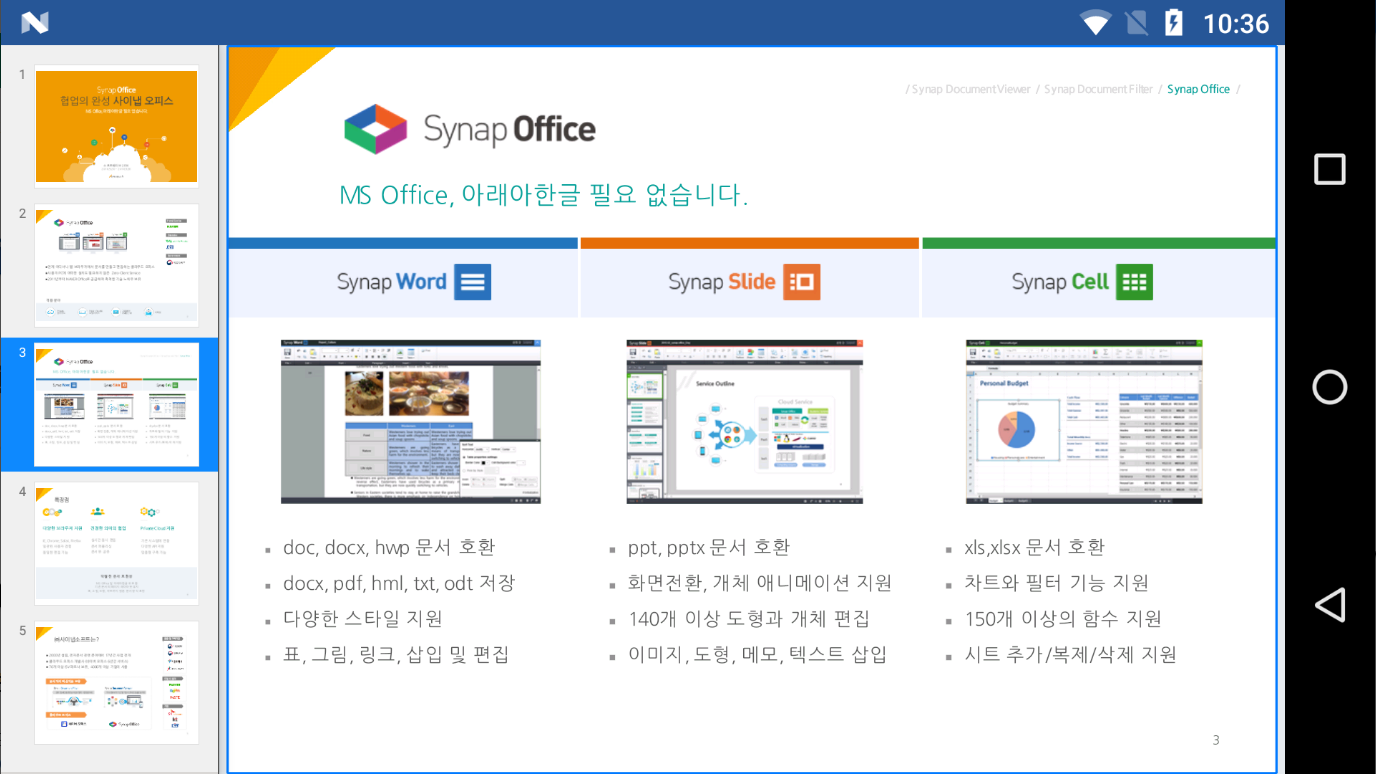Select slide 3 thumbnail in sidebar
The image size is (1376, 774).
tap(116, 404)
